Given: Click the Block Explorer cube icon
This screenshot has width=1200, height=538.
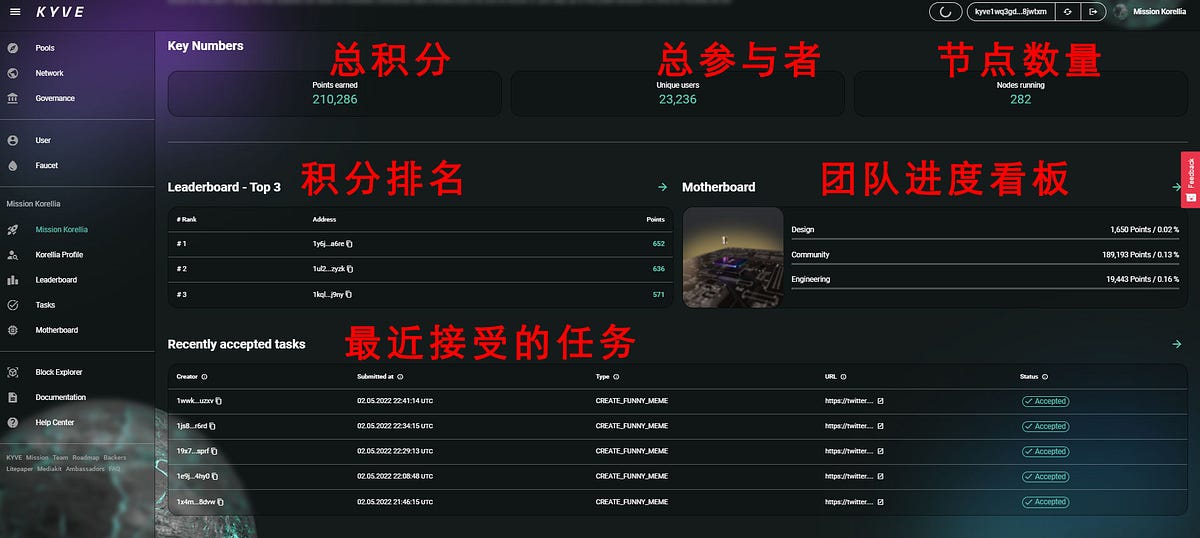Looking at the screenshot, I should (13, 372).
